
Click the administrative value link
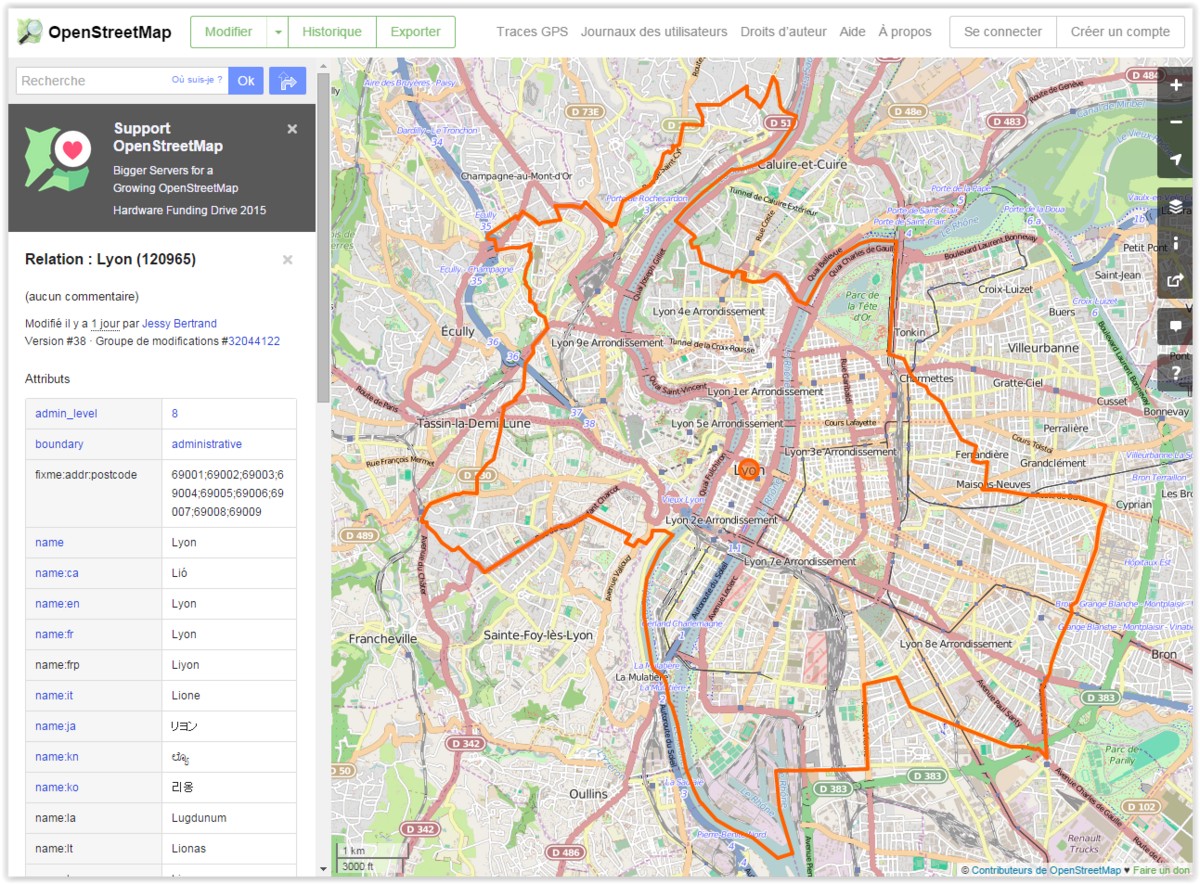click(x=207, y=444)
